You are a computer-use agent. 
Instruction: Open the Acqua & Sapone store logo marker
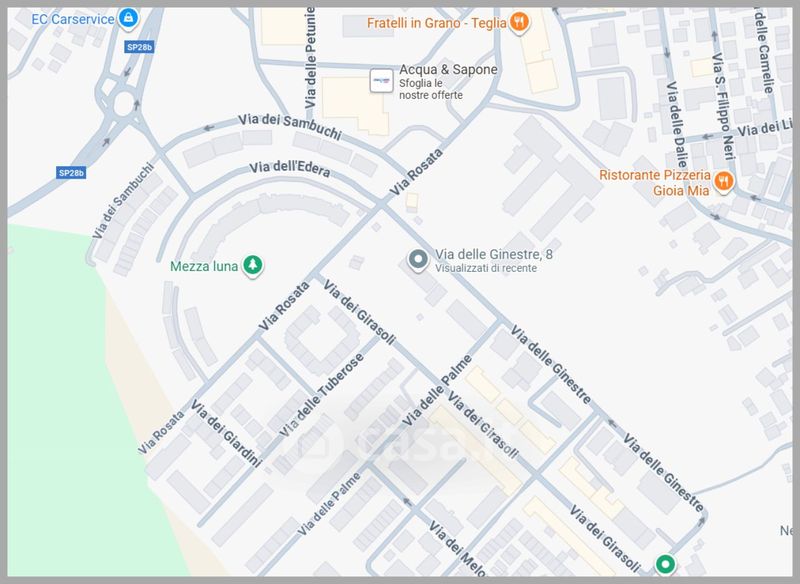(x=381, y=81)
